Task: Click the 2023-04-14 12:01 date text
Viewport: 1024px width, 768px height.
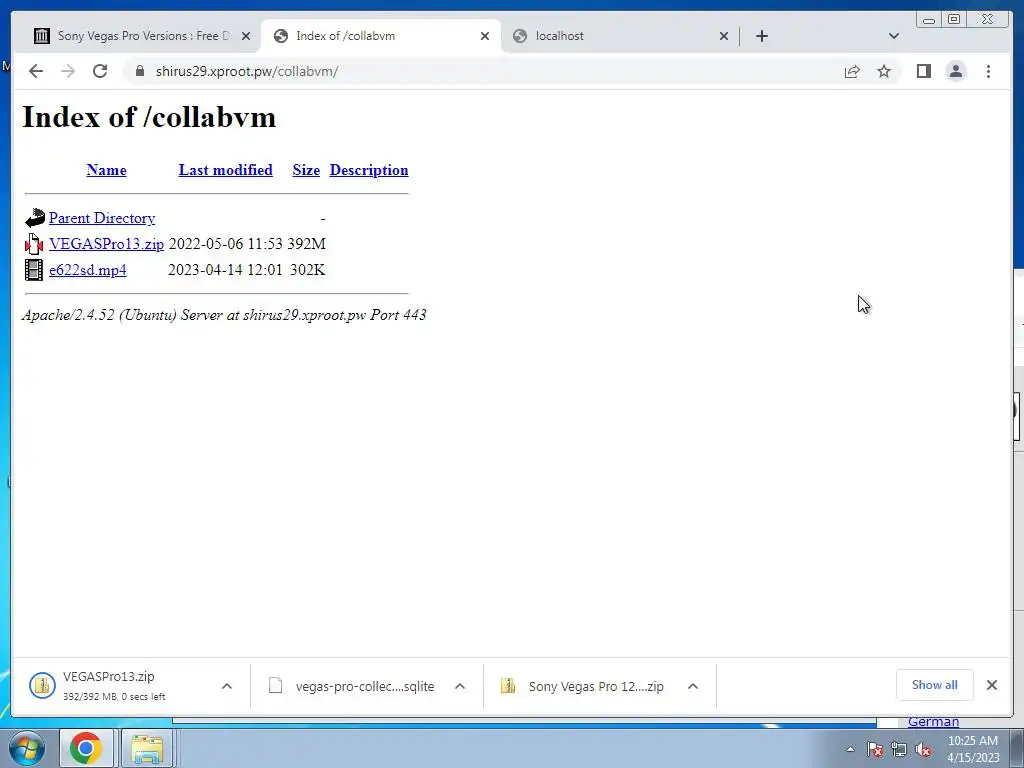Action: point(225,270)
